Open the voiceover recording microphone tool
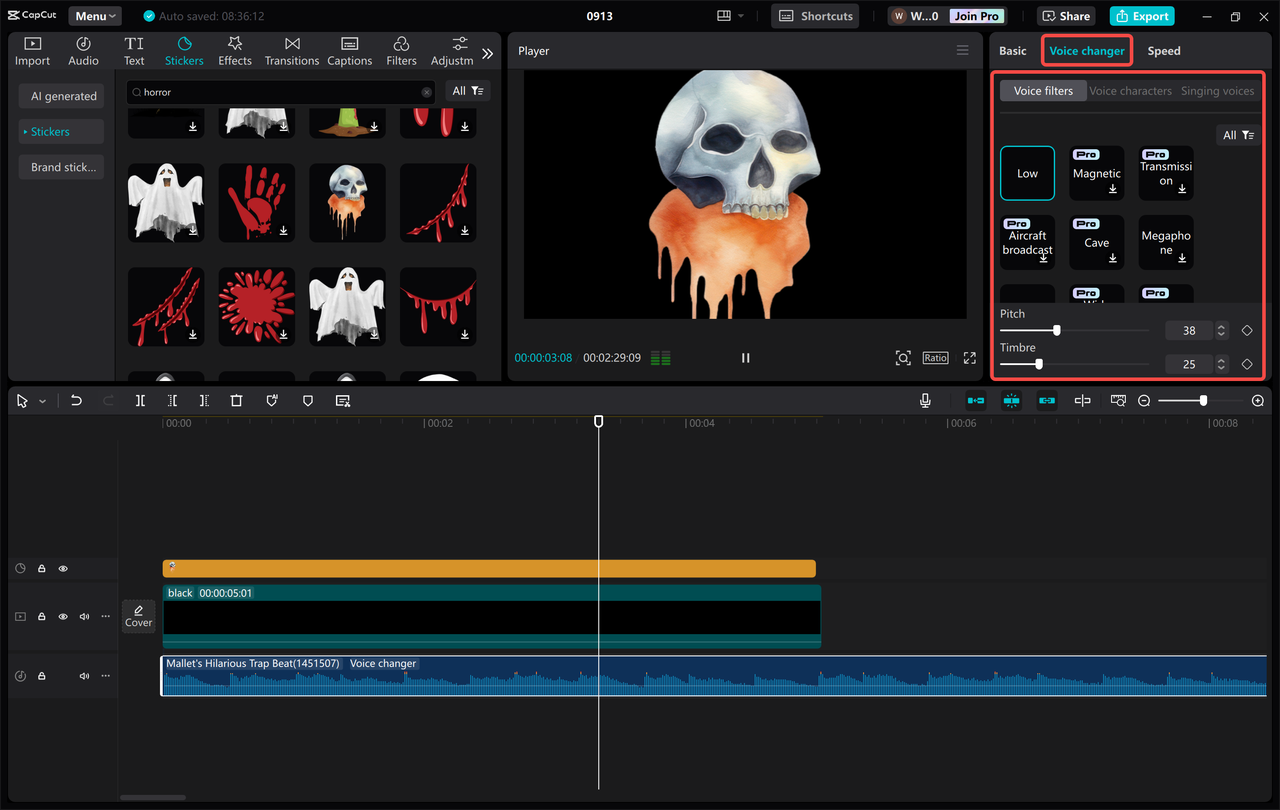Screen dimensions: 1280x810 pyautogui.click(x=925, y=400)
